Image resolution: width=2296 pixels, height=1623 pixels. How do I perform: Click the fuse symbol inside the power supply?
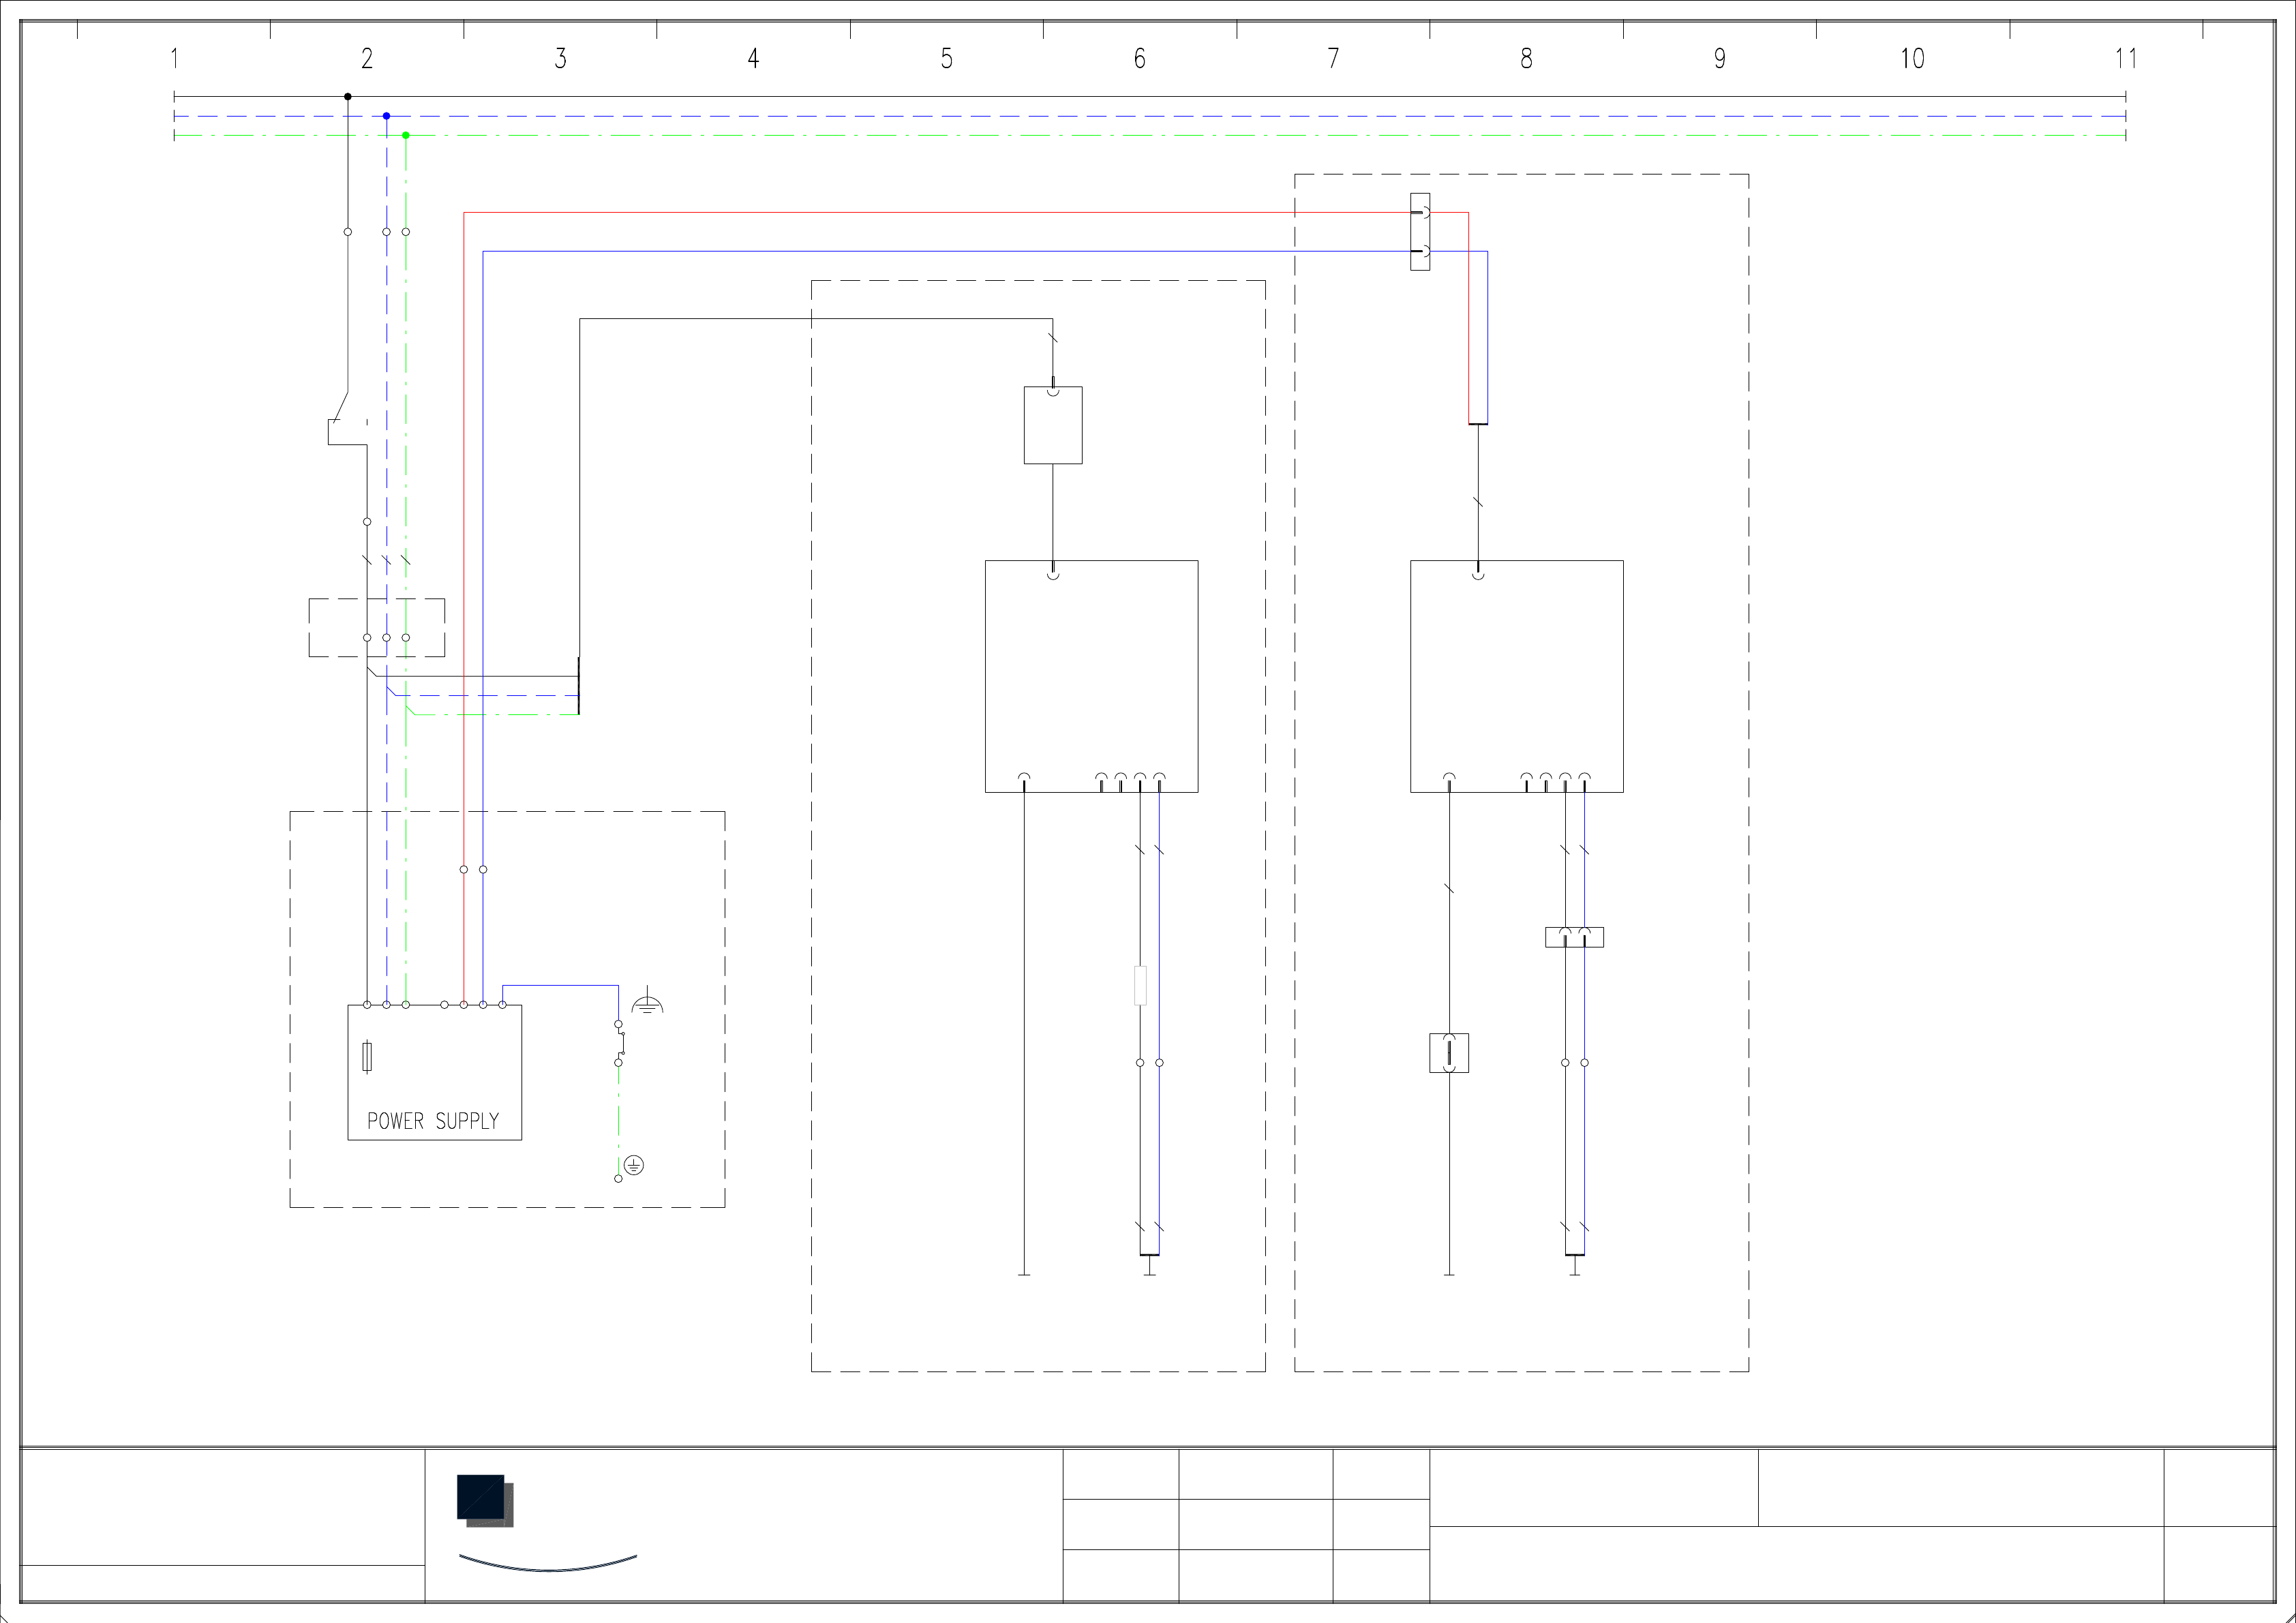pos(367,1056)
